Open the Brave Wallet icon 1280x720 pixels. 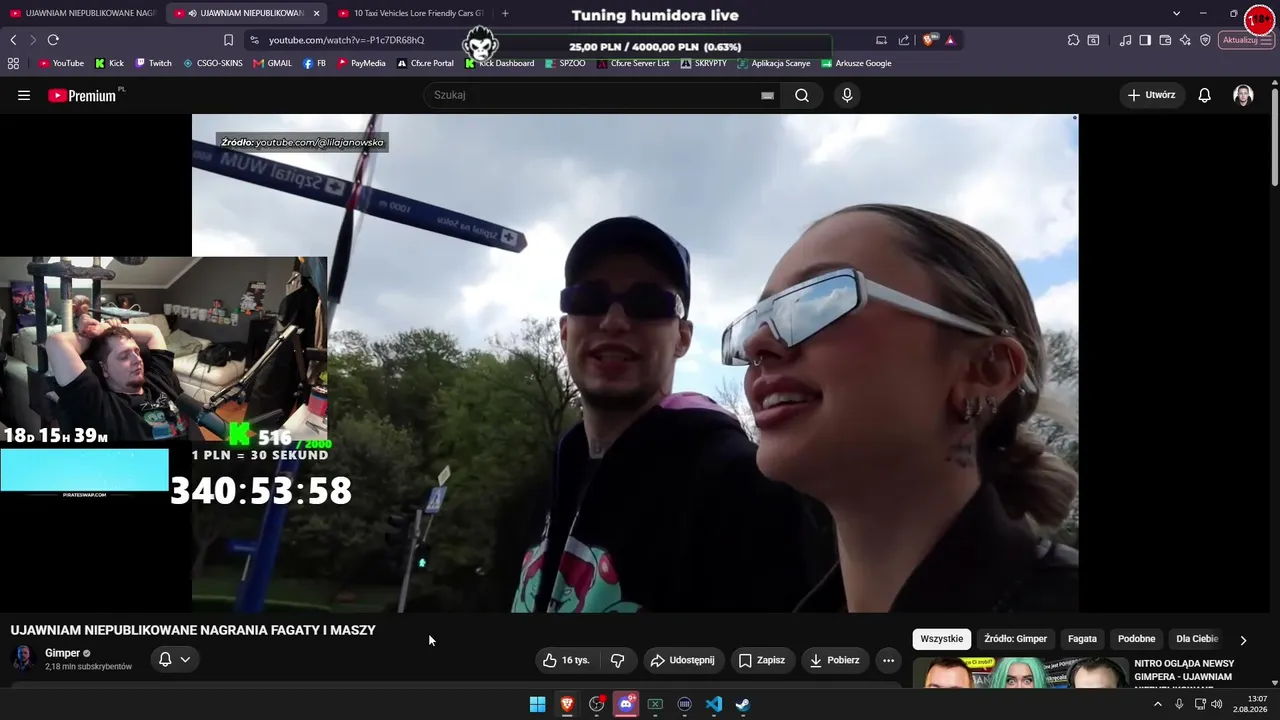(x=1165, y=40)
